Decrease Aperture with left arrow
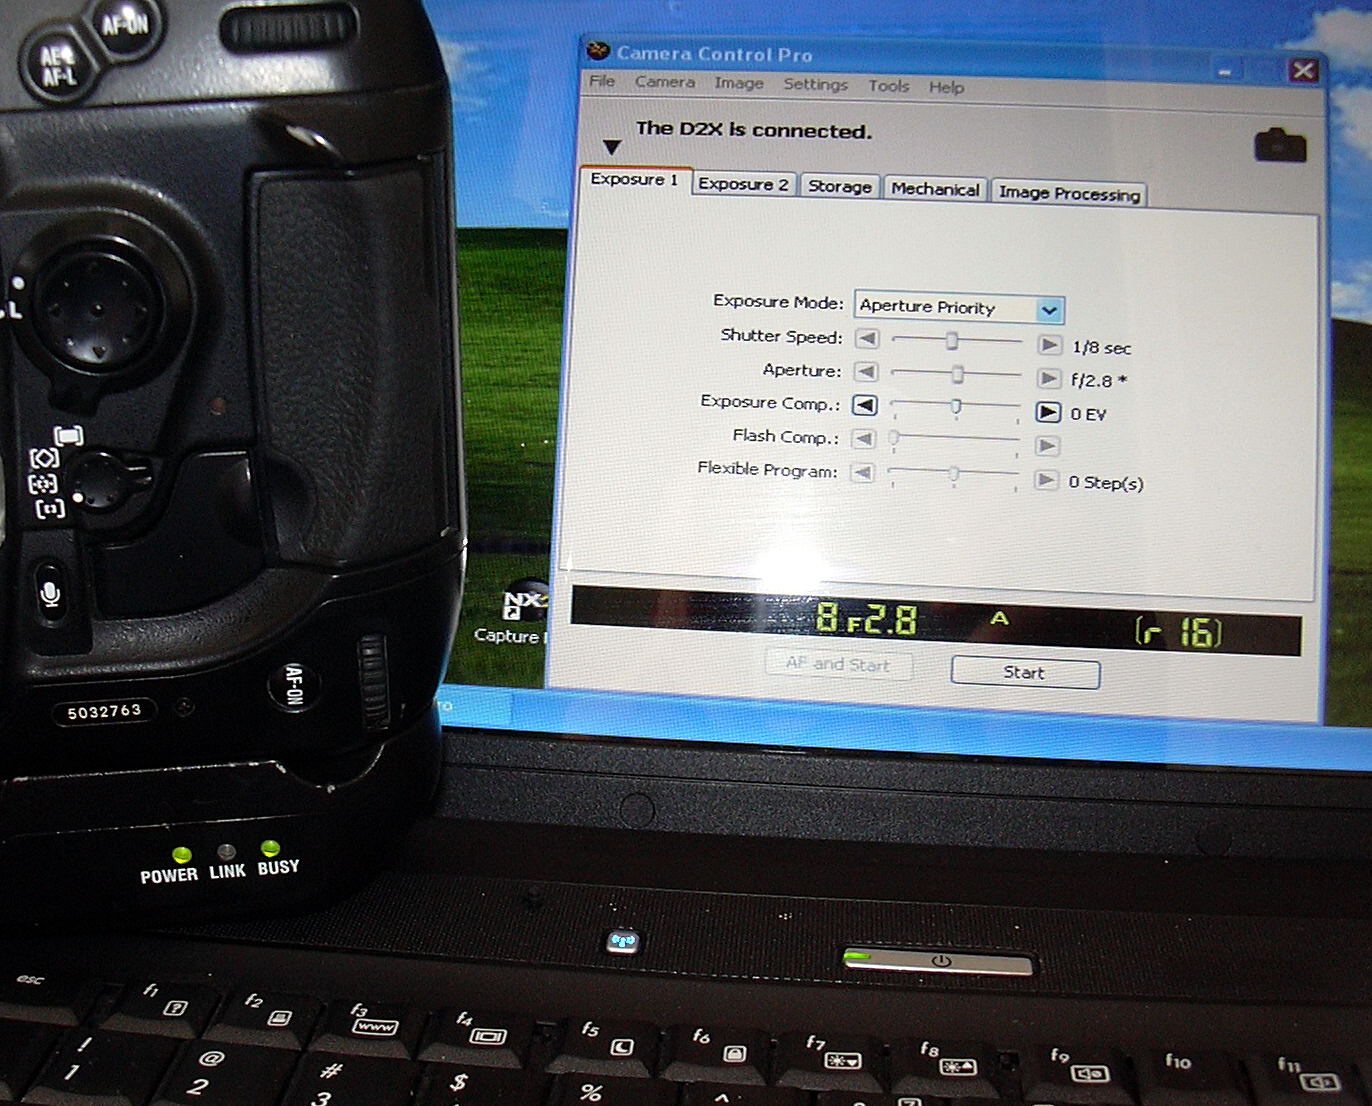 coord(866,372)
